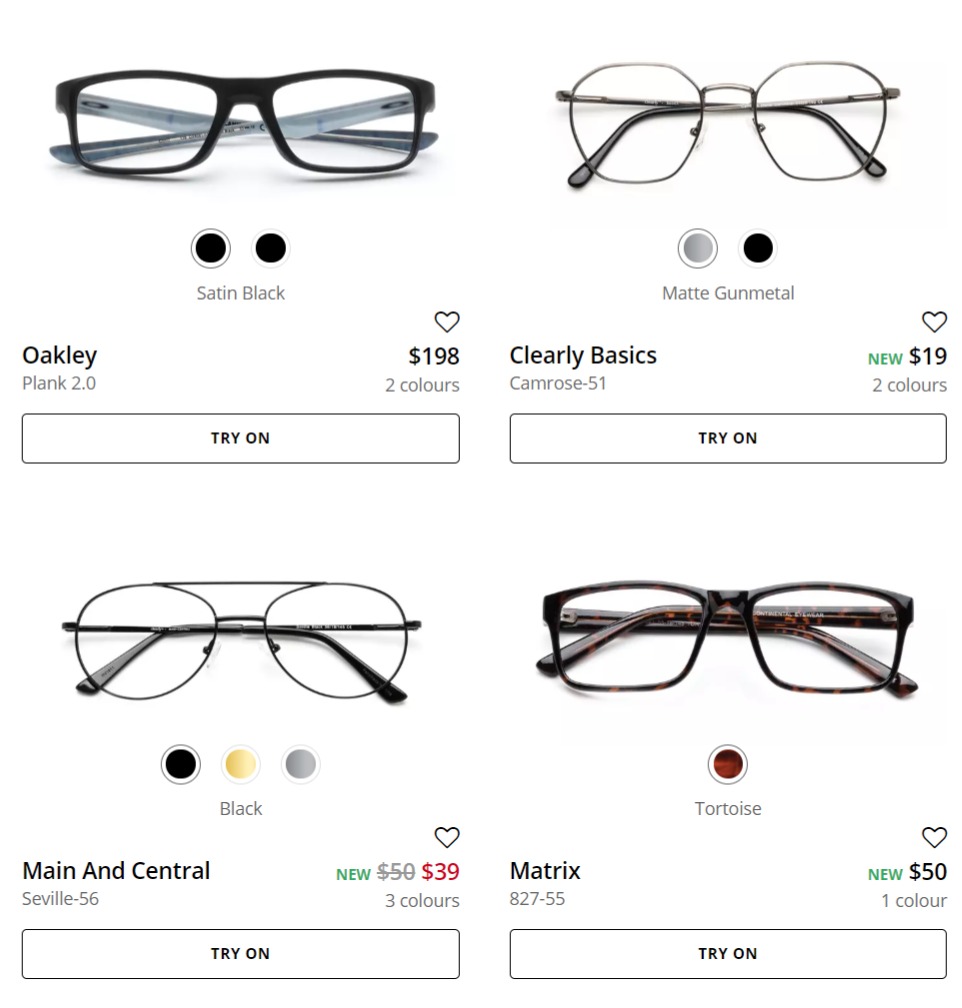
Task: Pick black colour option for Camrose-51
Action: coord(758,248)
